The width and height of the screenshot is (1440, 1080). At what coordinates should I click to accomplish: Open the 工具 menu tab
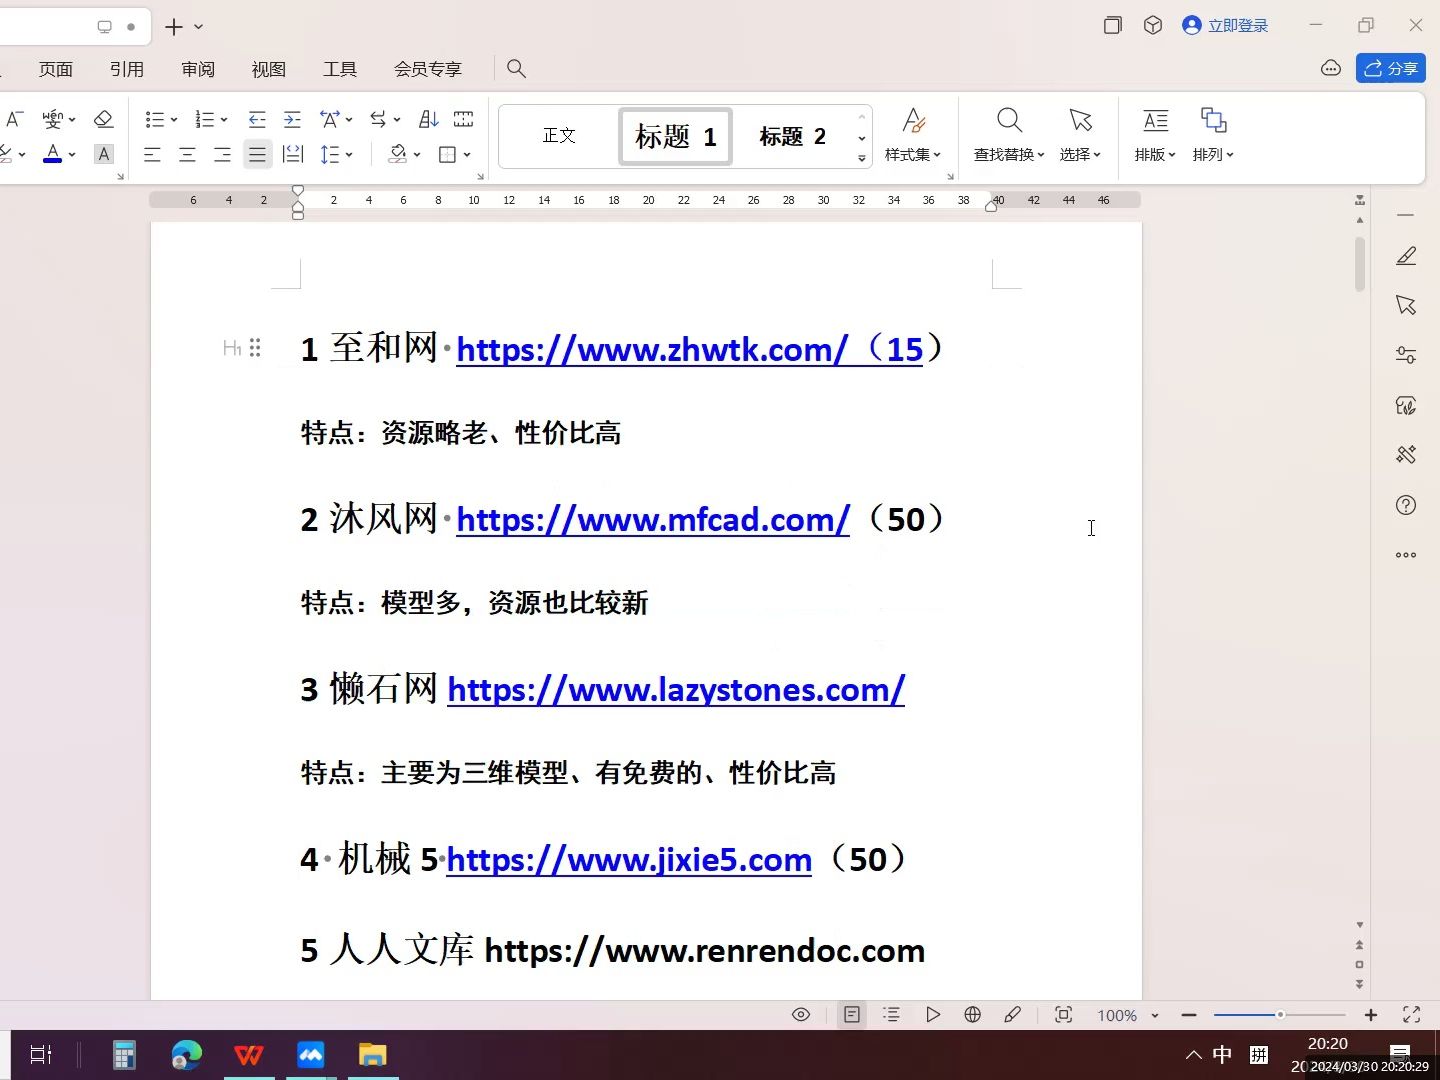point(340,69)
